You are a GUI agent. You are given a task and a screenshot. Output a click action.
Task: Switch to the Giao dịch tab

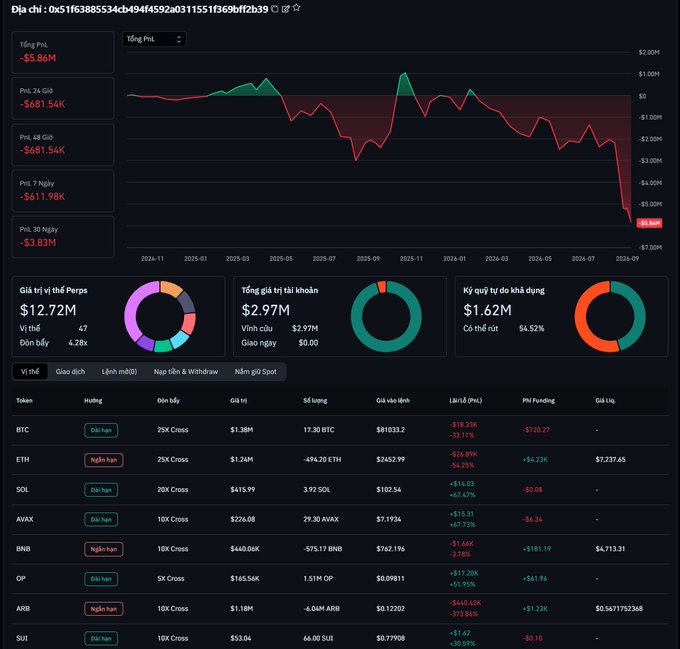tap(70, 372)
